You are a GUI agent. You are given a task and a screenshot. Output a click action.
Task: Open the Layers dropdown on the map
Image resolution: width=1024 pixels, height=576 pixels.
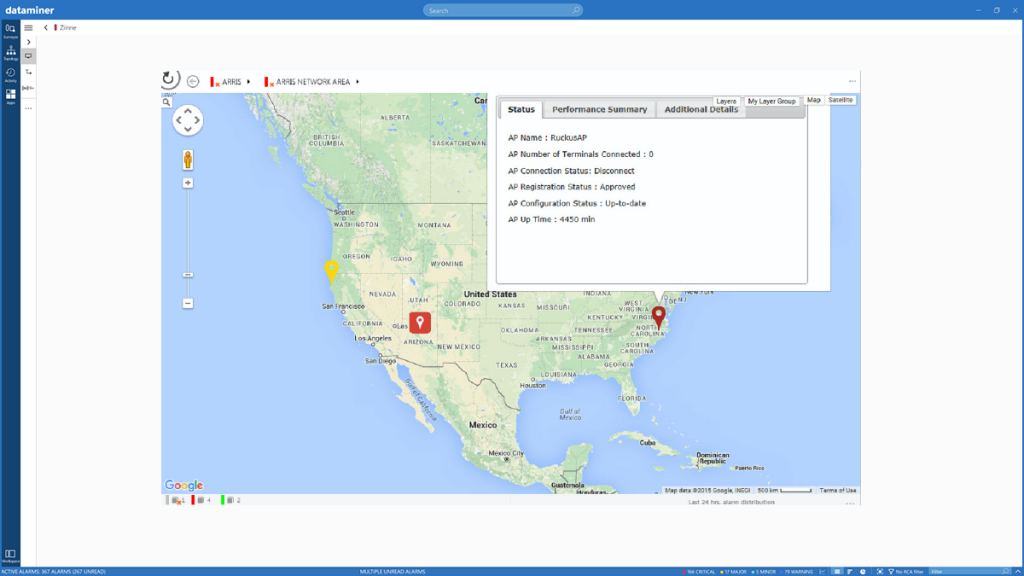(726, 101)
